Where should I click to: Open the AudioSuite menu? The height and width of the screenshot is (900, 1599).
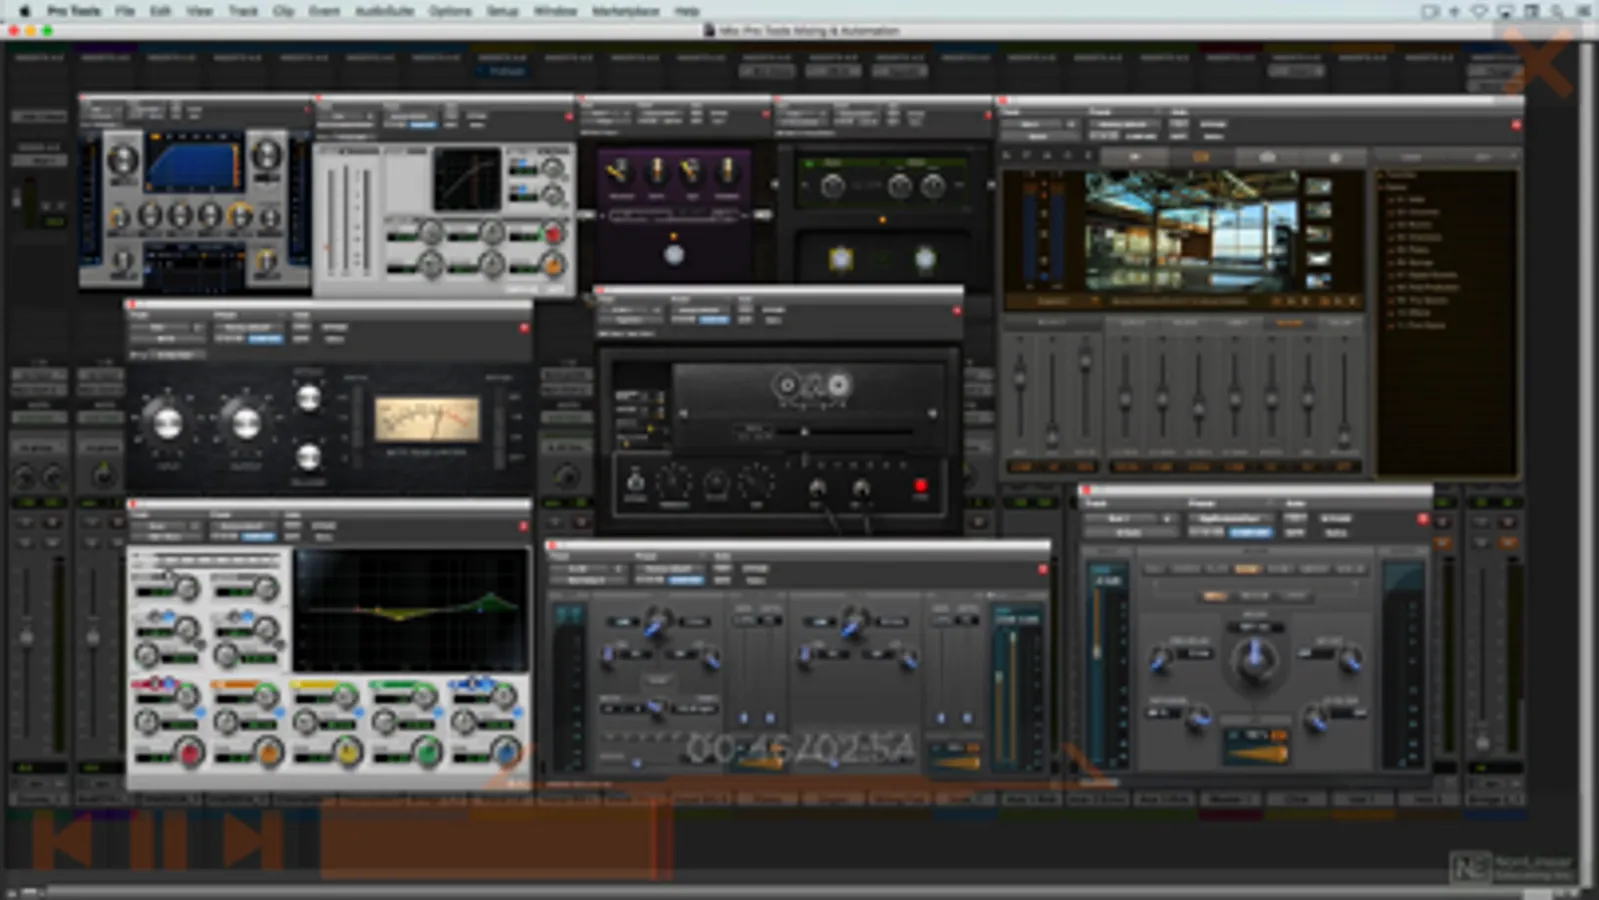point(384,11)
